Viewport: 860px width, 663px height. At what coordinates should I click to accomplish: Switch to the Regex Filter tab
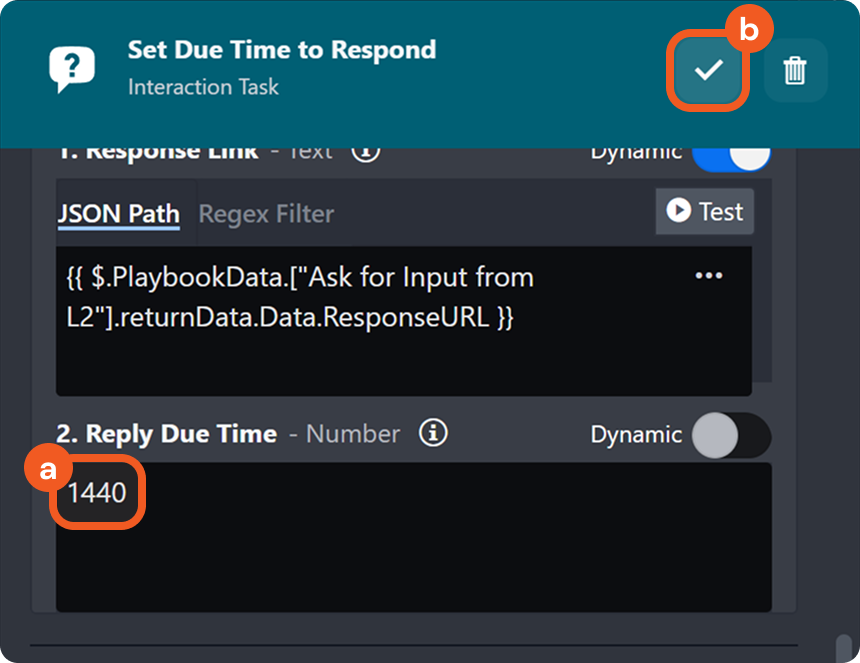coord(266,213)
